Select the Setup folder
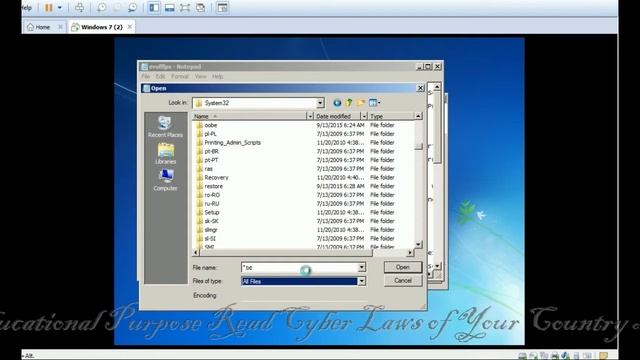The image size is (640, 360). (212, 212)
